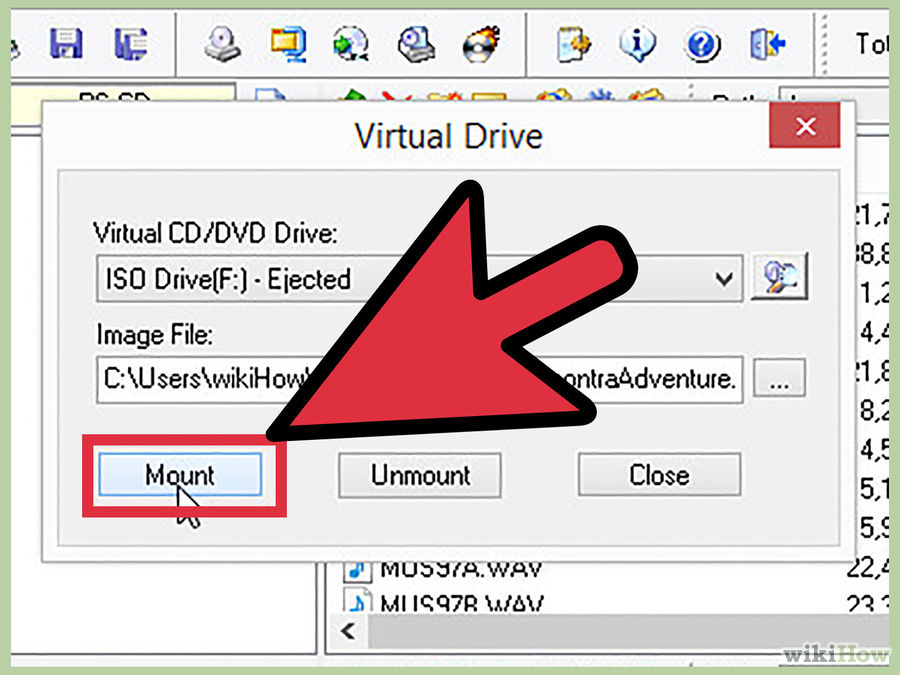The height and width of the screenshot is (675, 900).
Task: Click the drive search icon beside drive dropdown
Action: click(779, 277)
